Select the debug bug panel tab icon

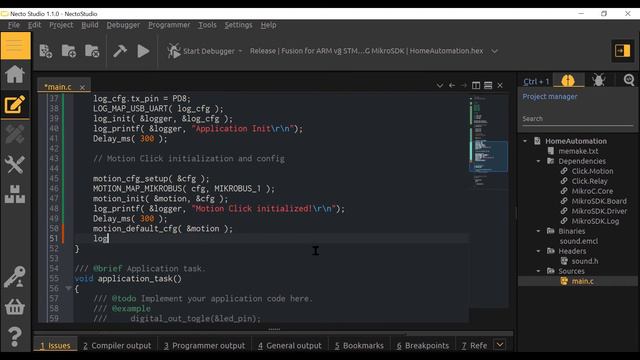pos(598,80)
